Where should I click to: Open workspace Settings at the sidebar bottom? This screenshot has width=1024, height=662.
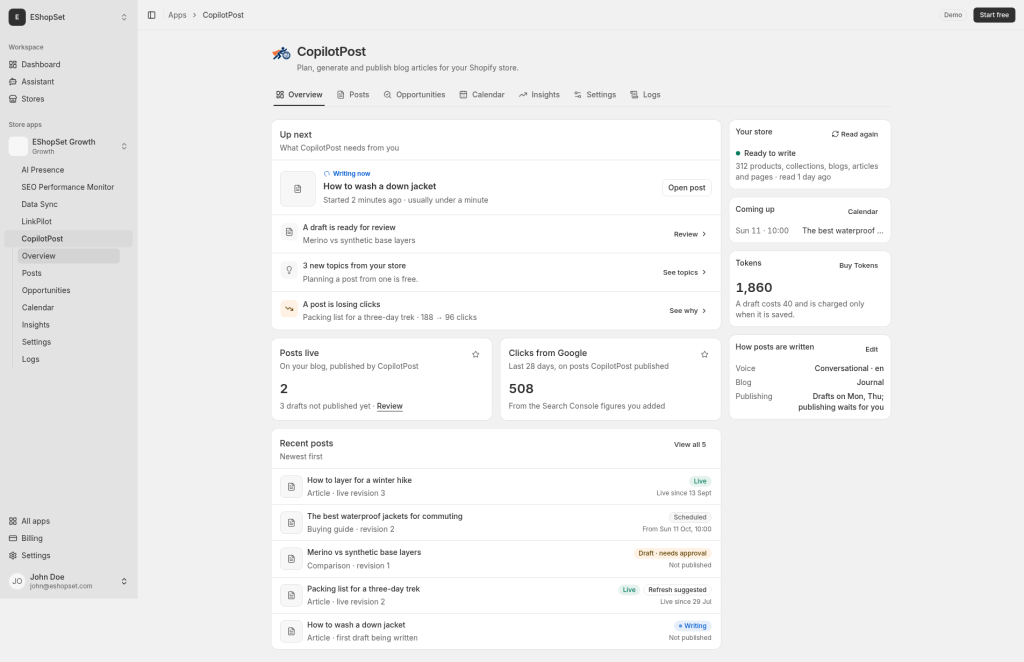coord(69,556)
